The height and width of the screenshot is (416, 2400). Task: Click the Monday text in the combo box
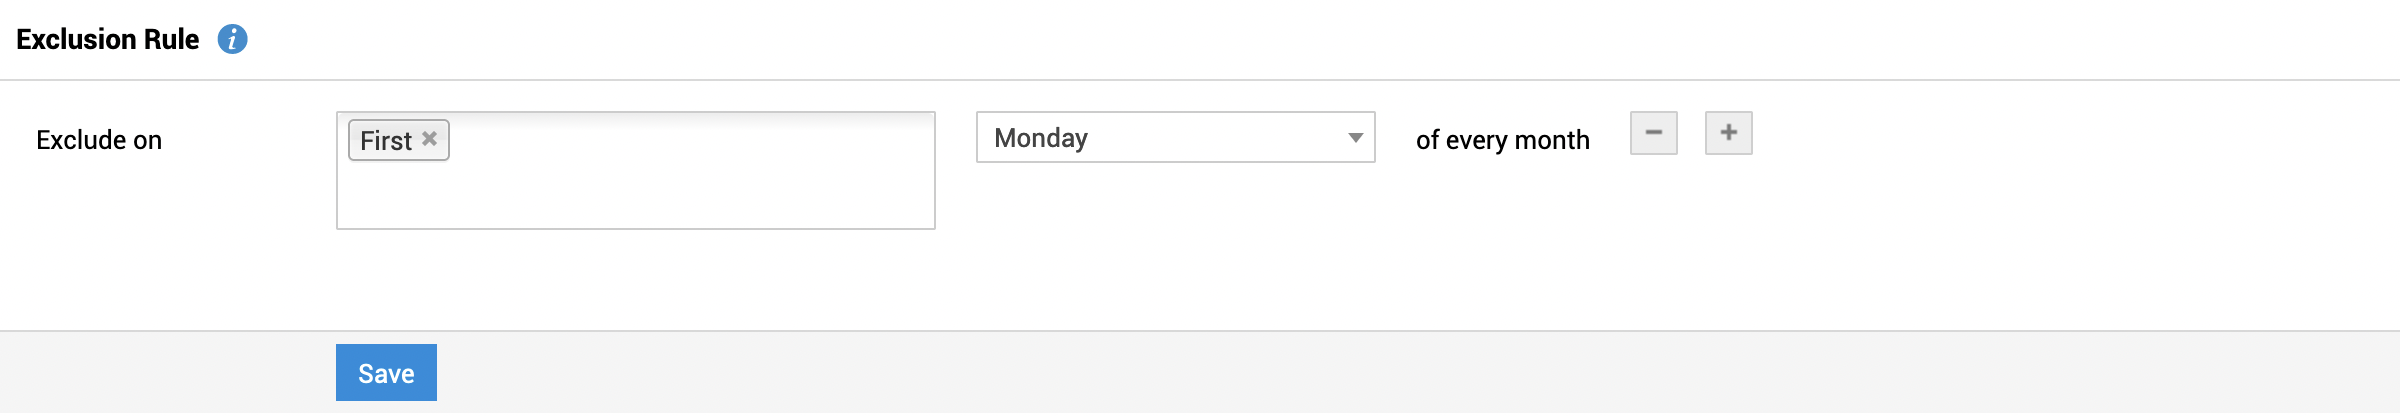point(1041,138)
